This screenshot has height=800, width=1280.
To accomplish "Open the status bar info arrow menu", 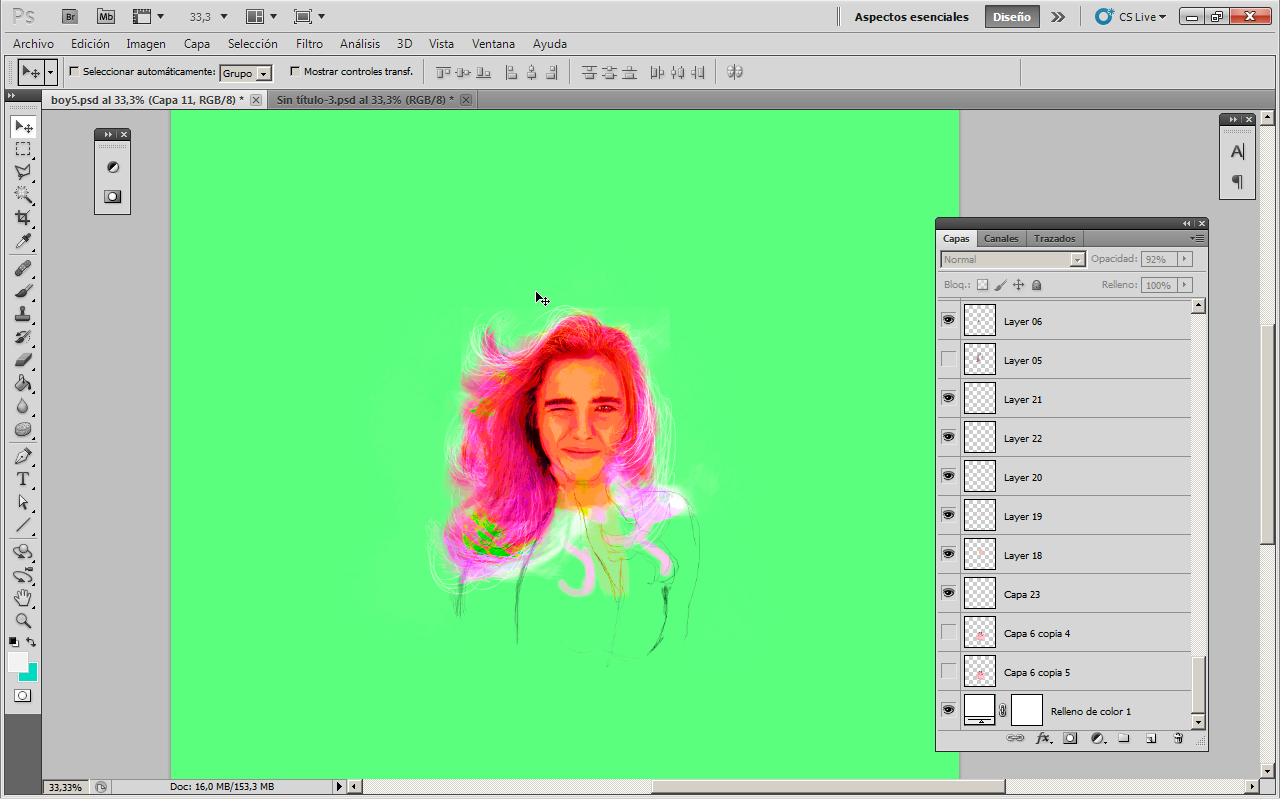I will point(340,787).
